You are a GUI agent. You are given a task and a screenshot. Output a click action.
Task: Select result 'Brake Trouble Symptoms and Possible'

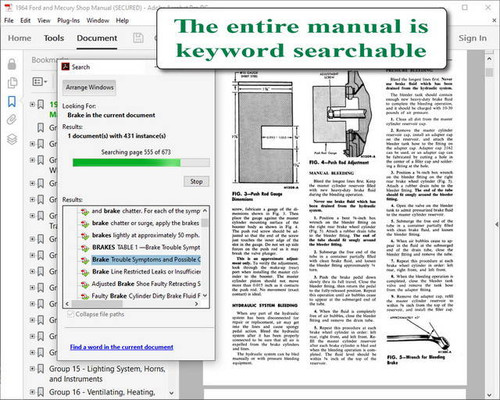(x=146, y=260)
